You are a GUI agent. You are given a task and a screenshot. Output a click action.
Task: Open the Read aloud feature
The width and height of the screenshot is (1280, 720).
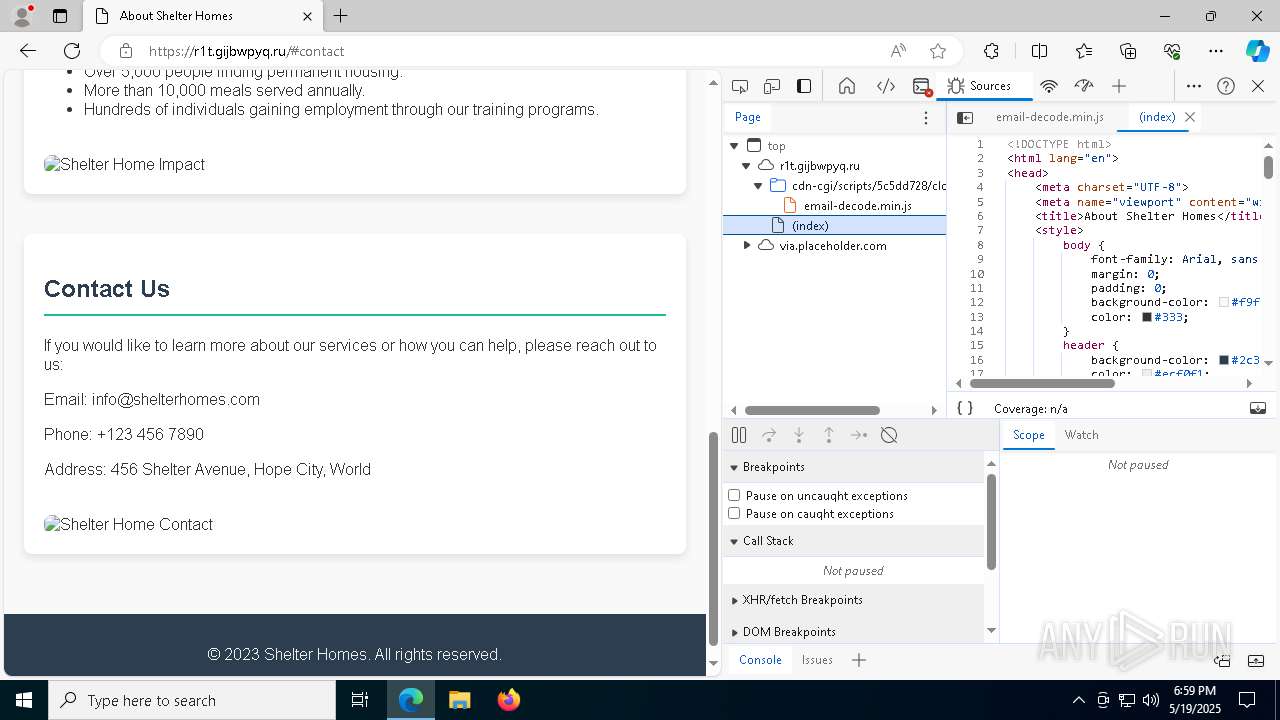pos(898,51)
